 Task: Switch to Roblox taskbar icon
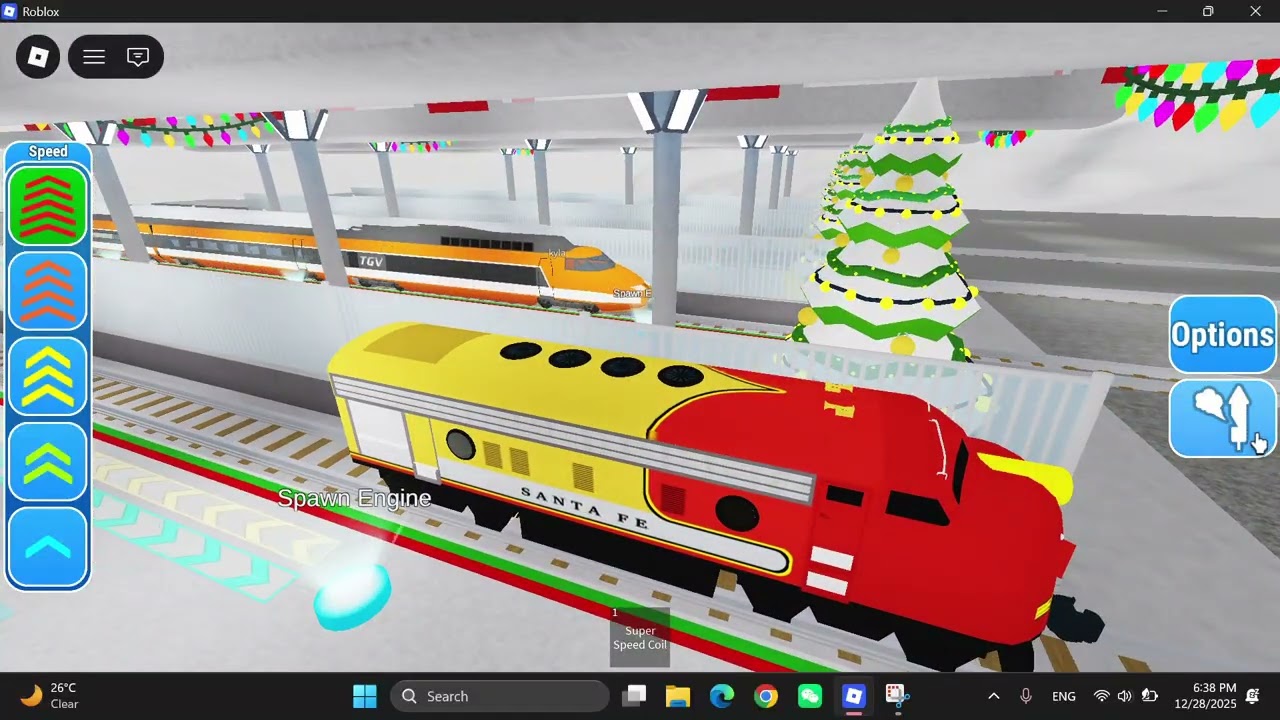pyautogui.click(x=854, y=696)
